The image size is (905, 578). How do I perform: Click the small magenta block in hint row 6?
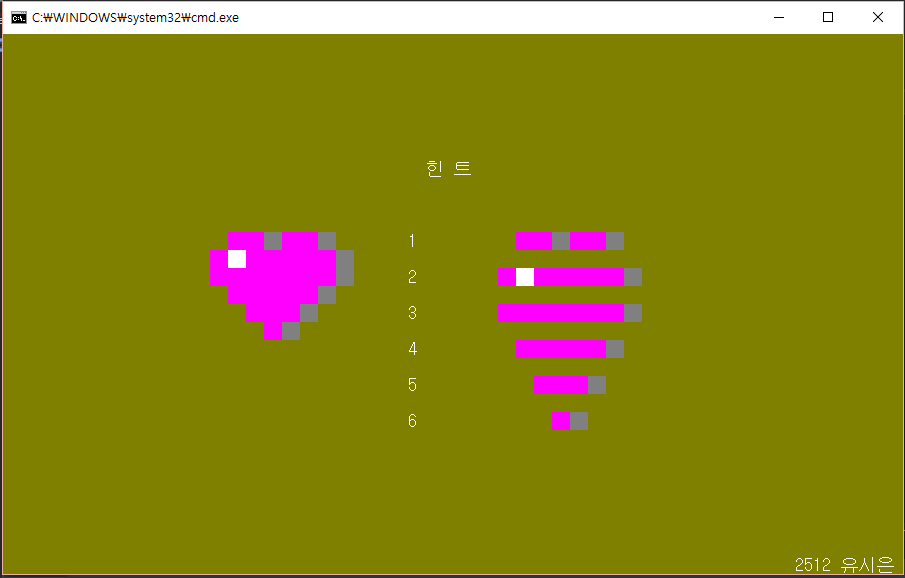[560, 421]
